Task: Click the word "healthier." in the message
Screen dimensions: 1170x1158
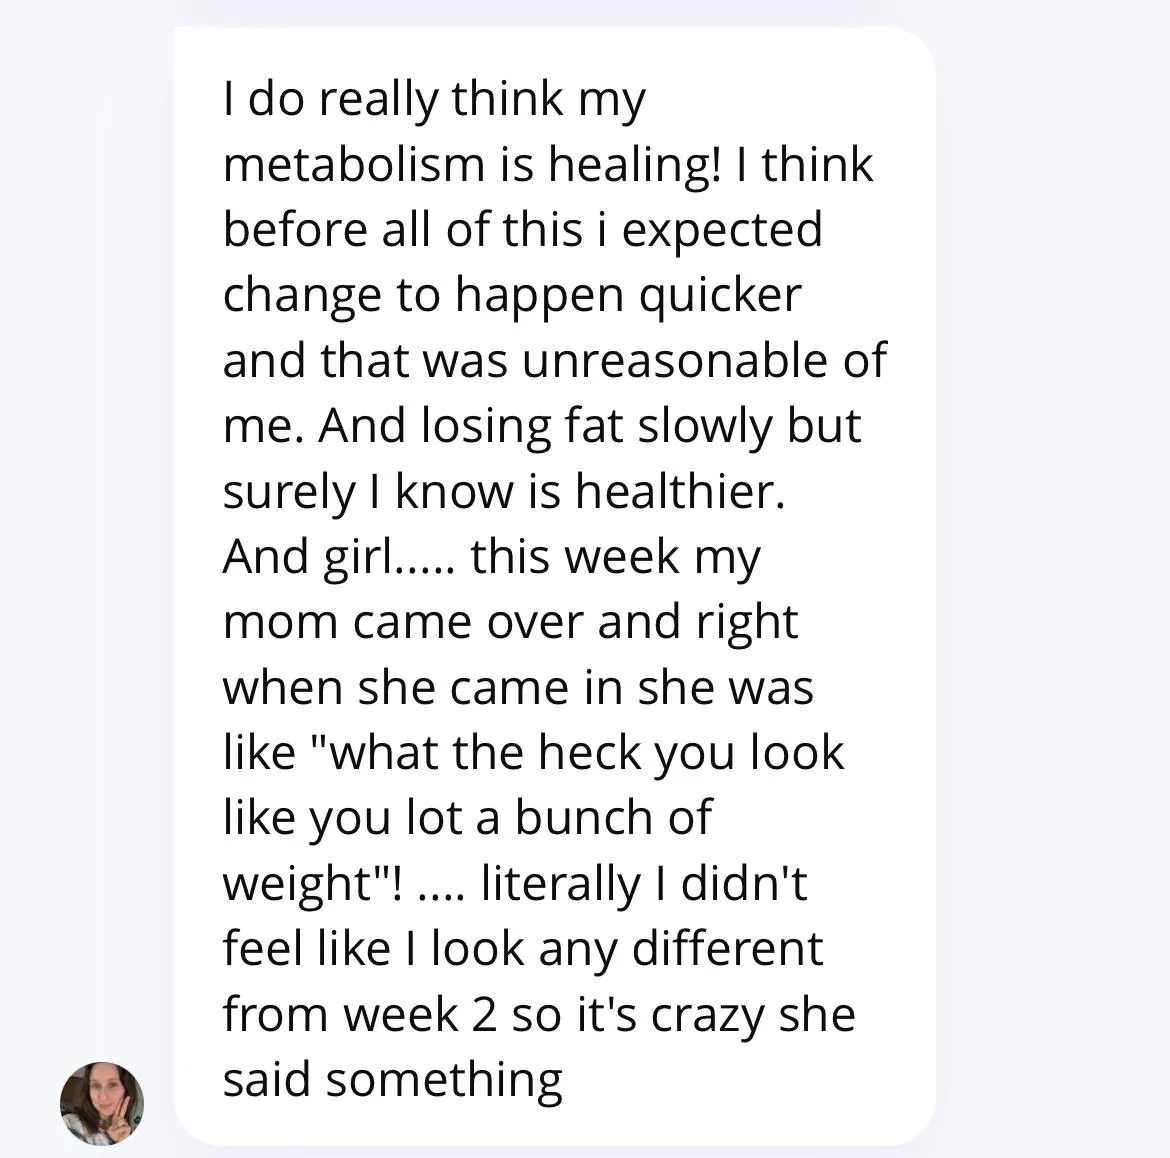Action: (680, 492)
